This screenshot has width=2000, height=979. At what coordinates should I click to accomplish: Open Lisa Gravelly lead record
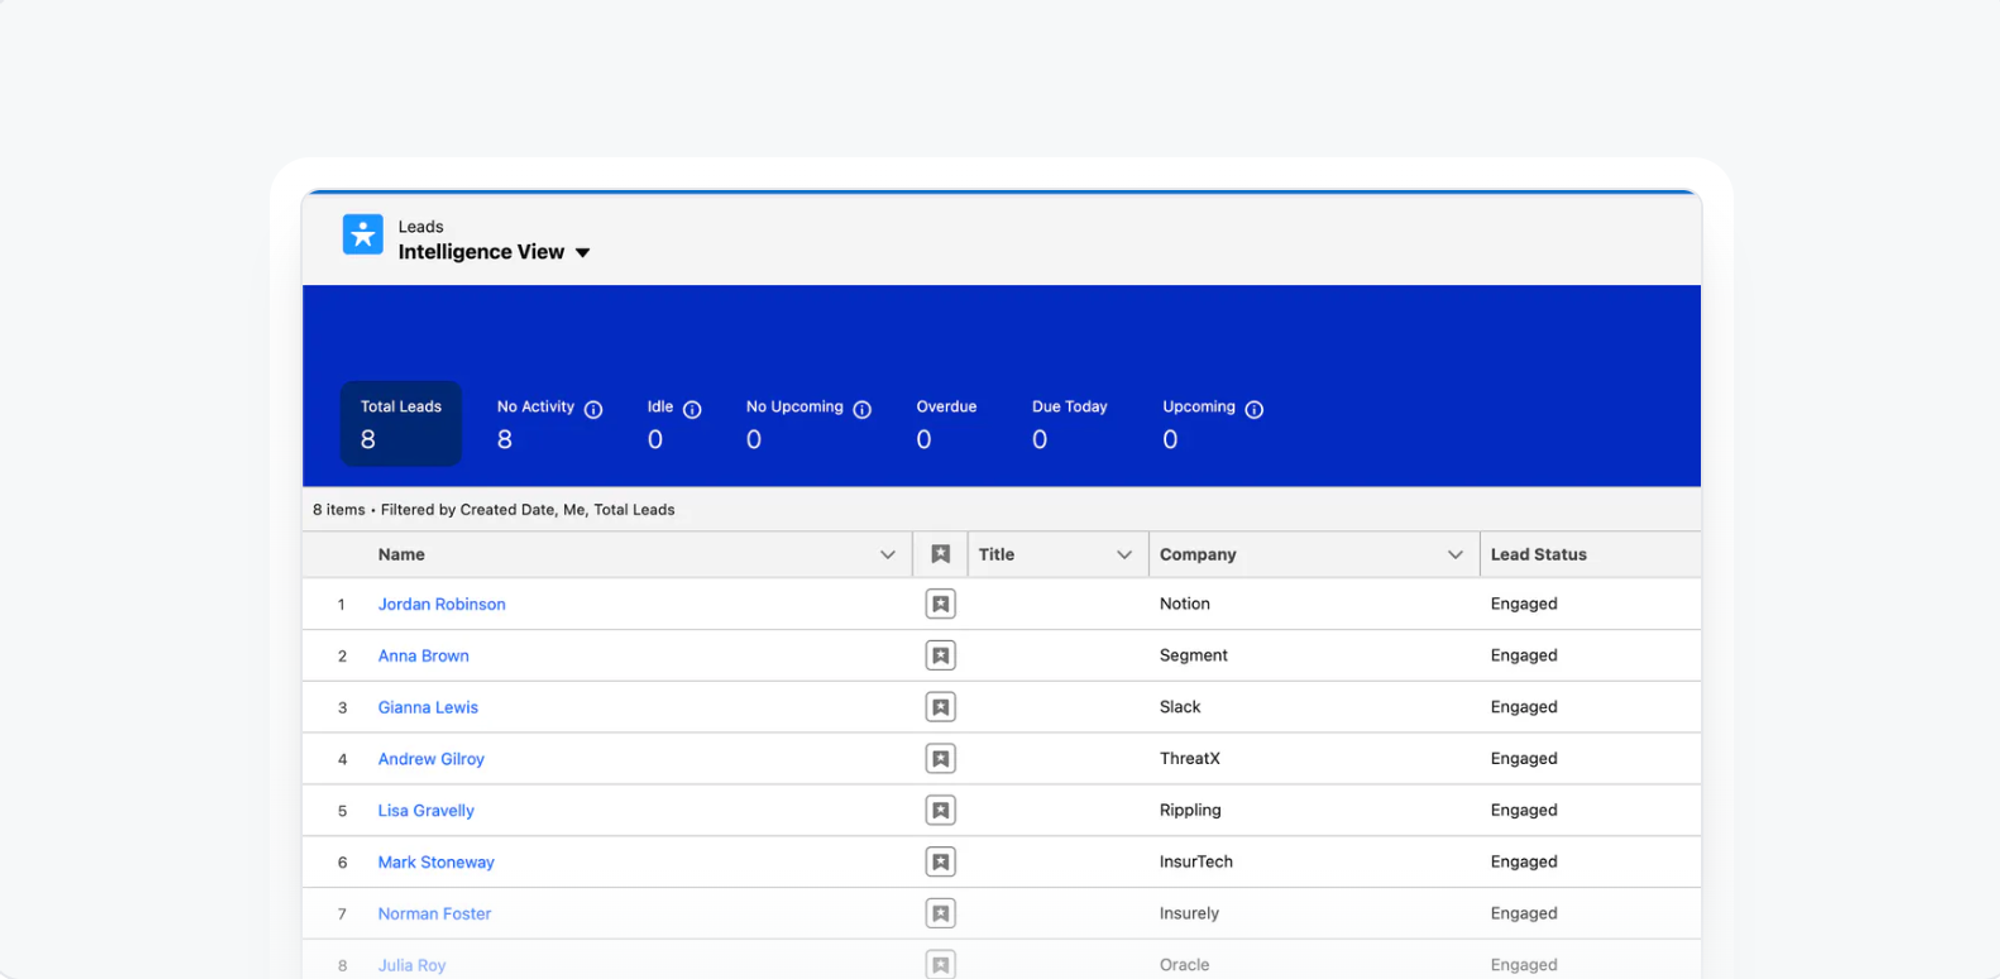click(426, 810)
